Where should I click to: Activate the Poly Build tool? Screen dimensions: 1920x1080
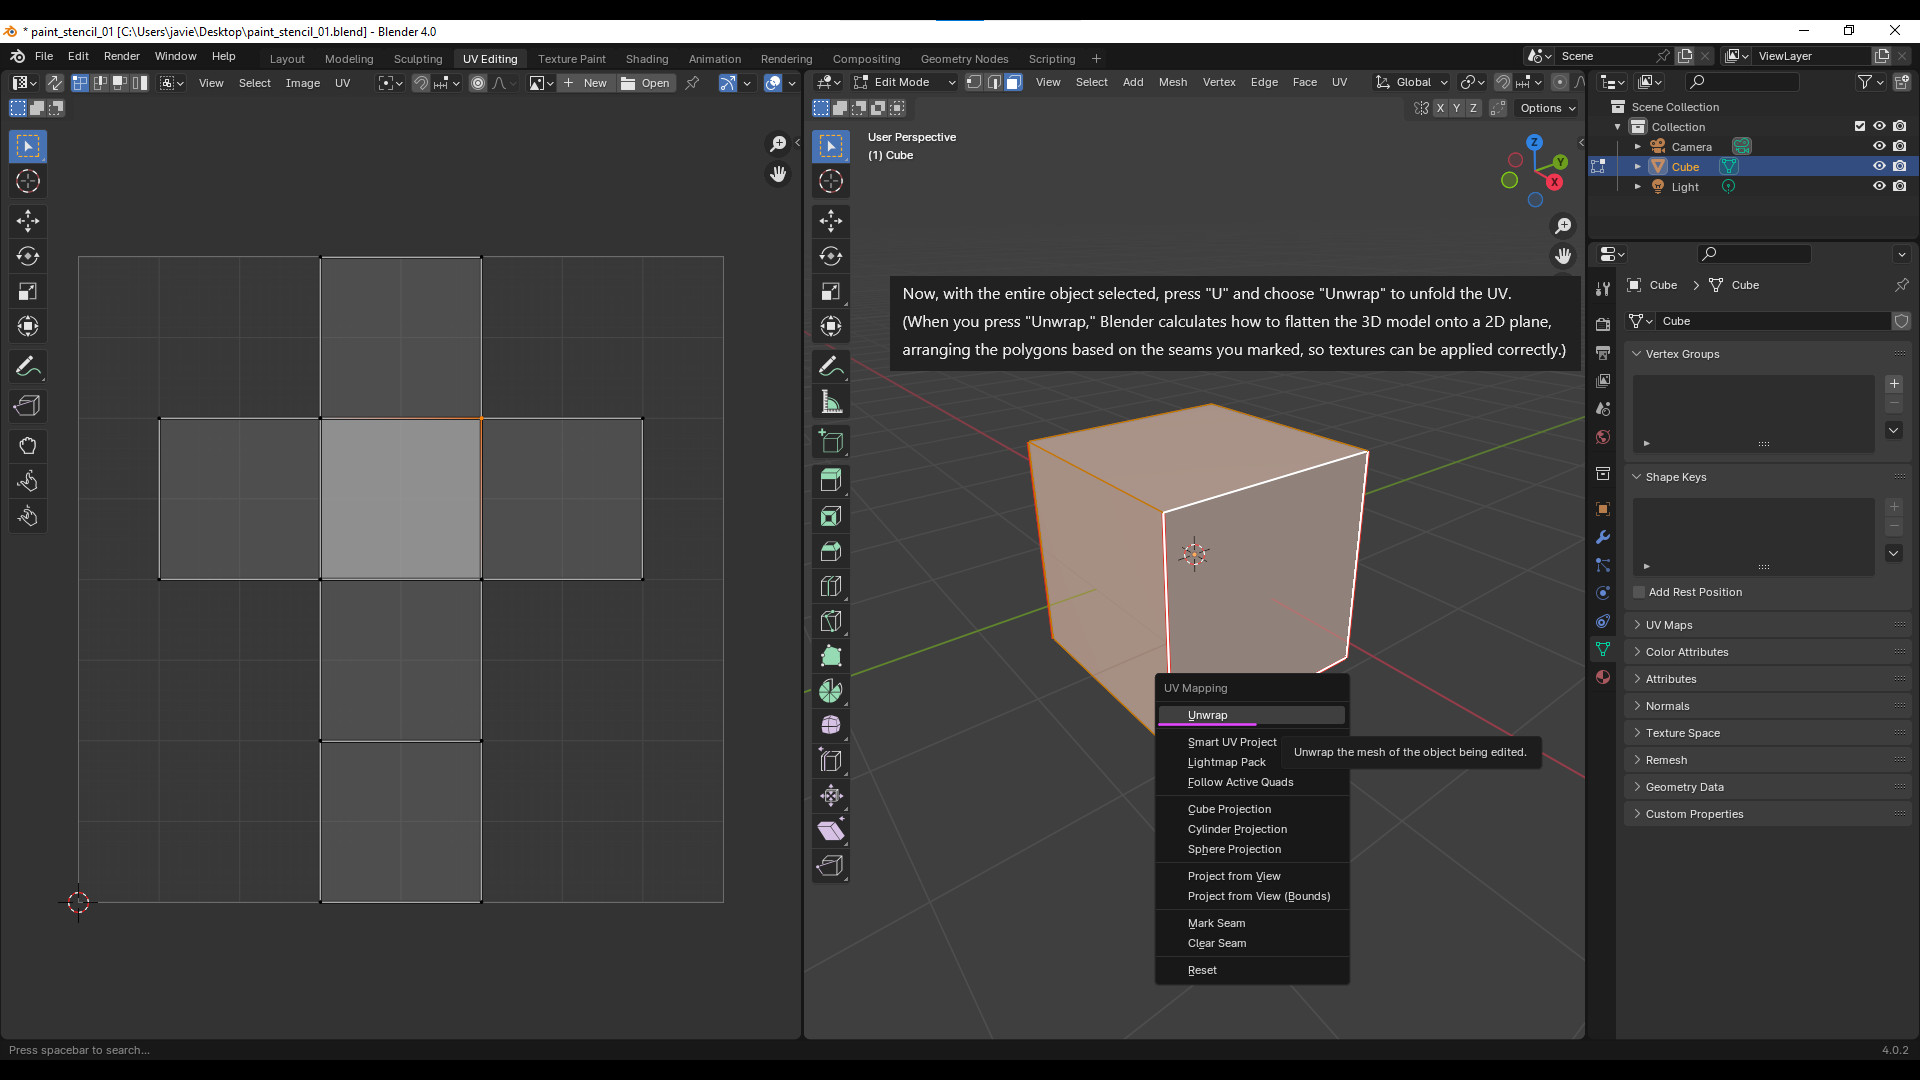coord(831,656)
